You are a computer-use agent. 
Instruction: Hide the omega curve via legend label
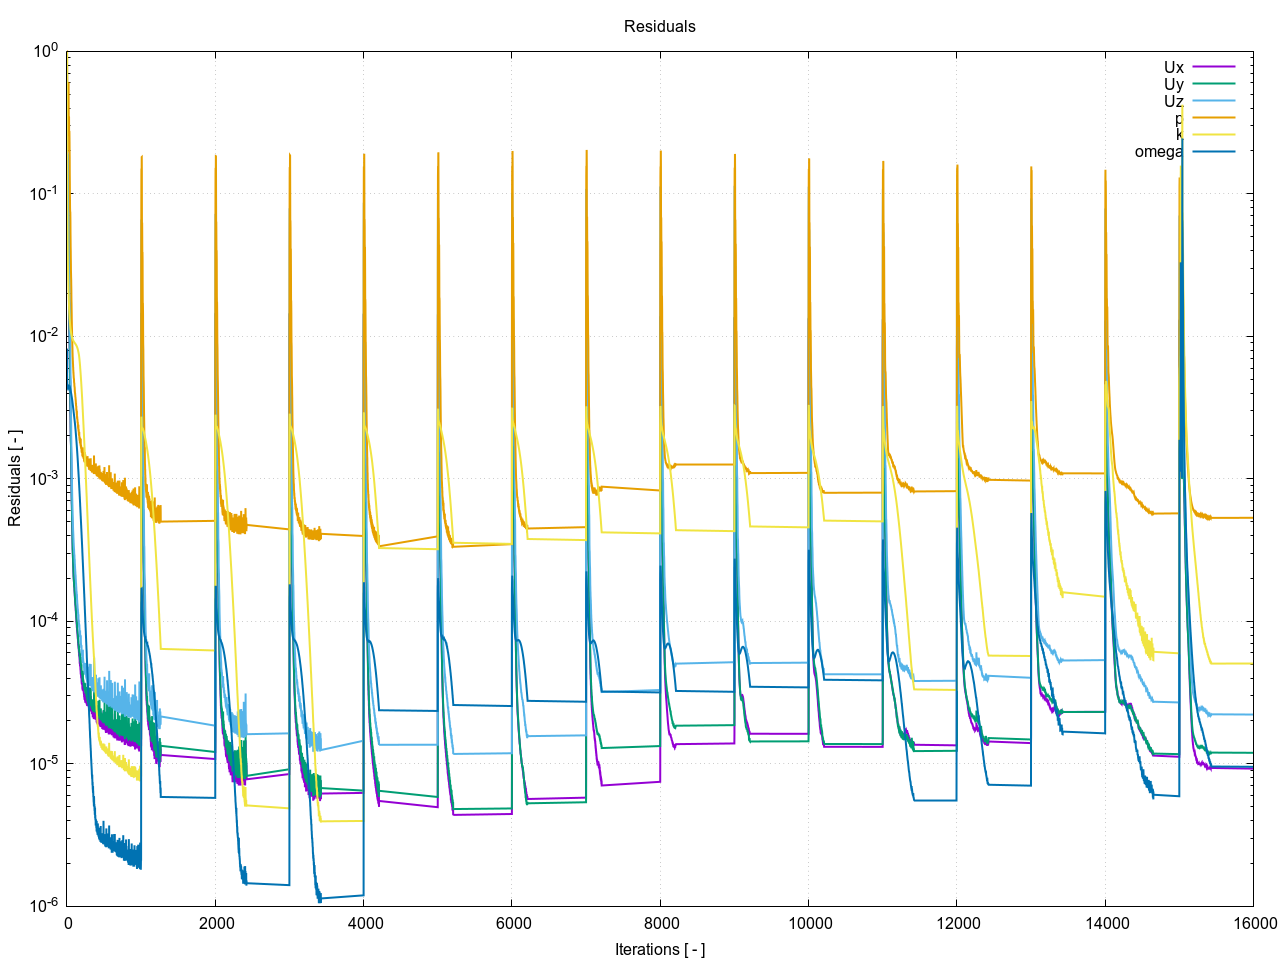coord(1158,152)
